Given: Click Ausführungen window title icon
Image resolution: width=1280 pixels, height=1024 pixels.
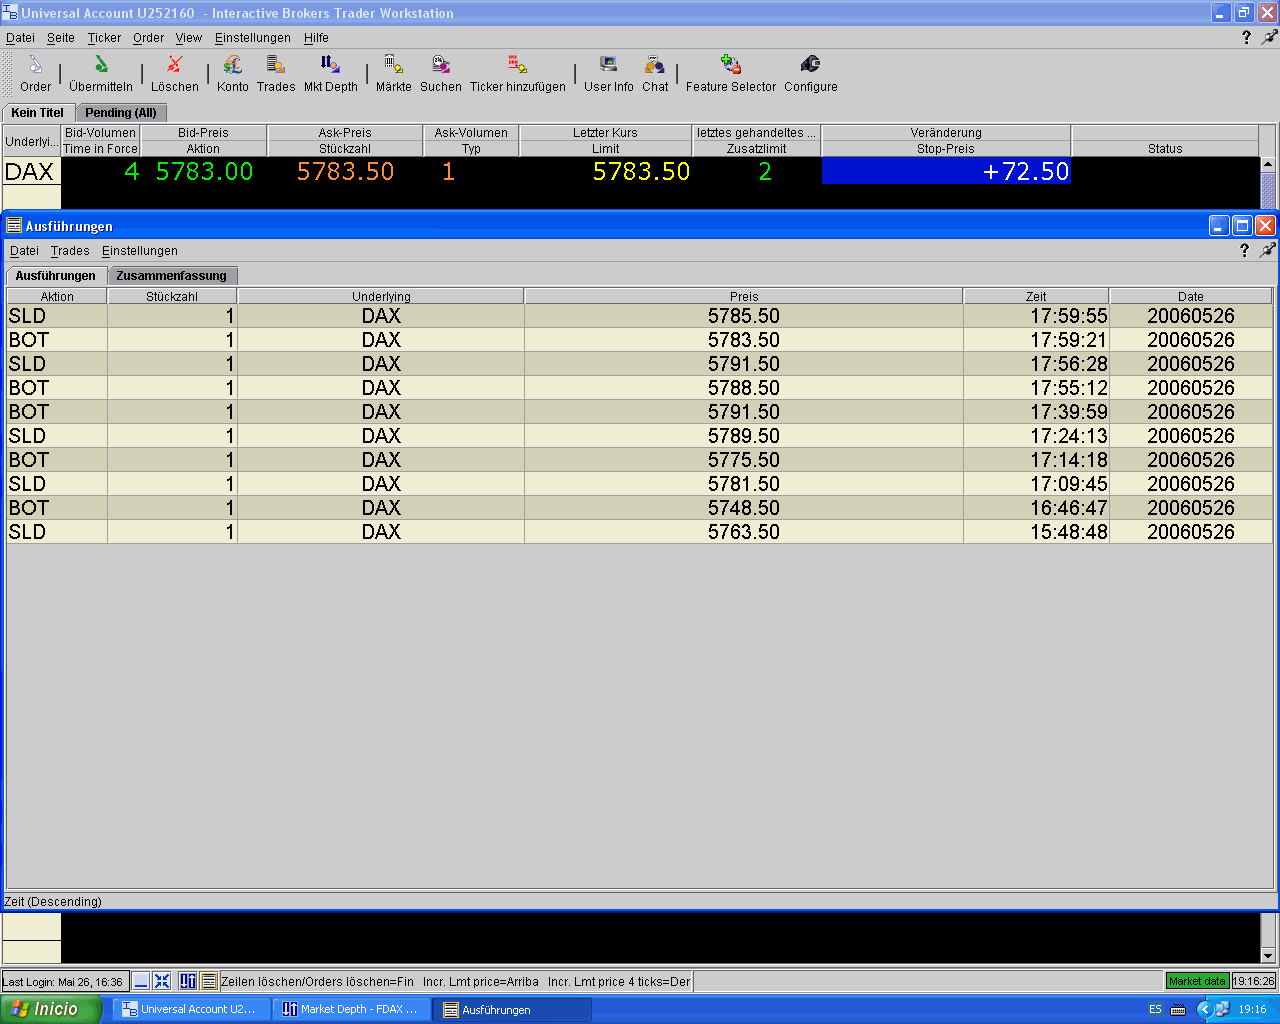Looking at the screenshot, I should point(14,226).
